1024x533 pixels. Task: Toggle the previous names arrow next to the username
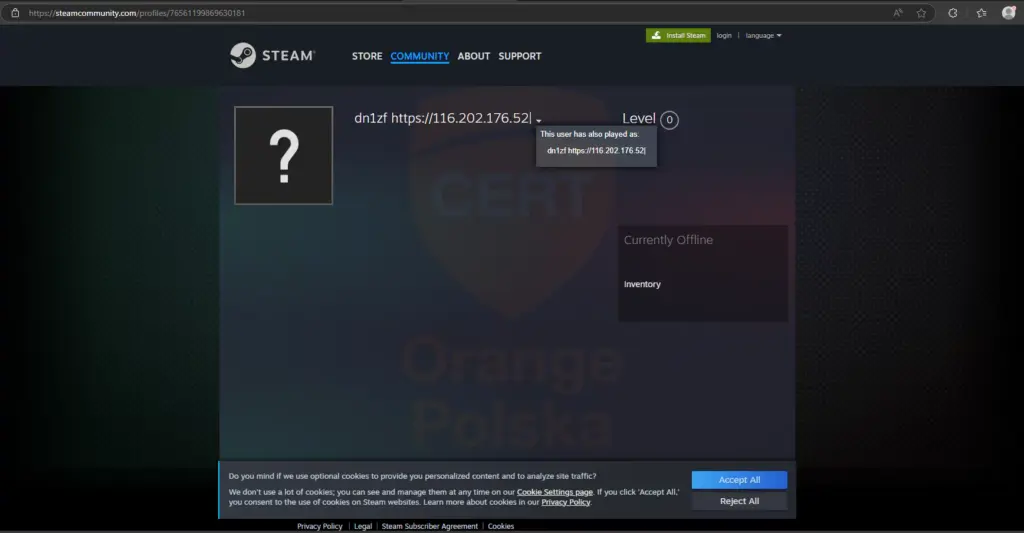tap(539, 121)
